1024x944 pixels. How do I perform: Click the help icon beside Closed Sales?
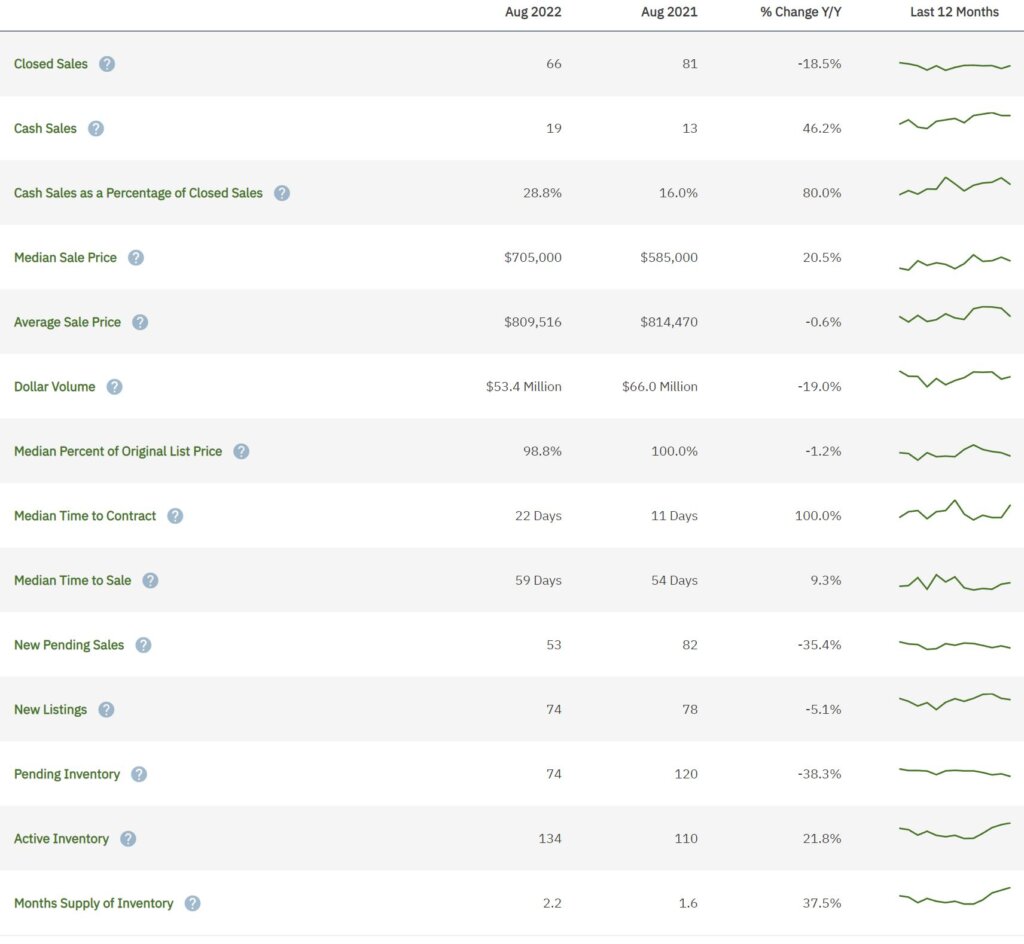[x=107, y=64]
